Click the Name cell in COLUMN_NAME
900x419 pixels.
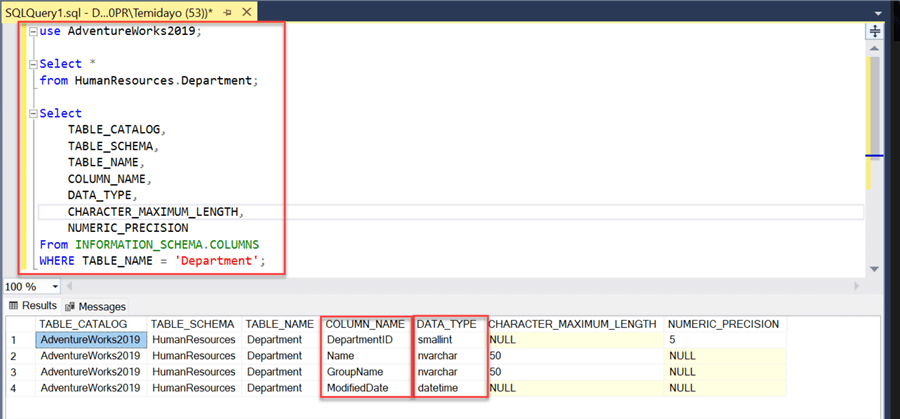pos(366,356)
